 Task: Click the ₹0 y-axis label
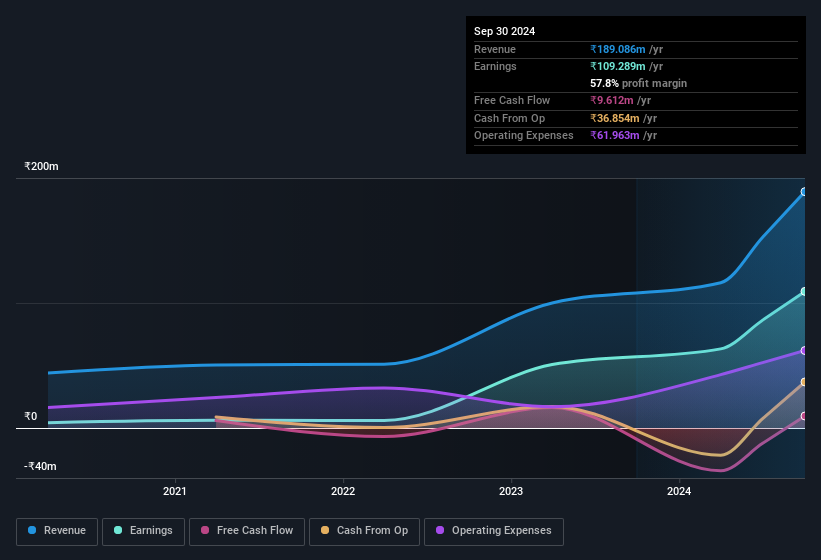click(x=31, y=417)
